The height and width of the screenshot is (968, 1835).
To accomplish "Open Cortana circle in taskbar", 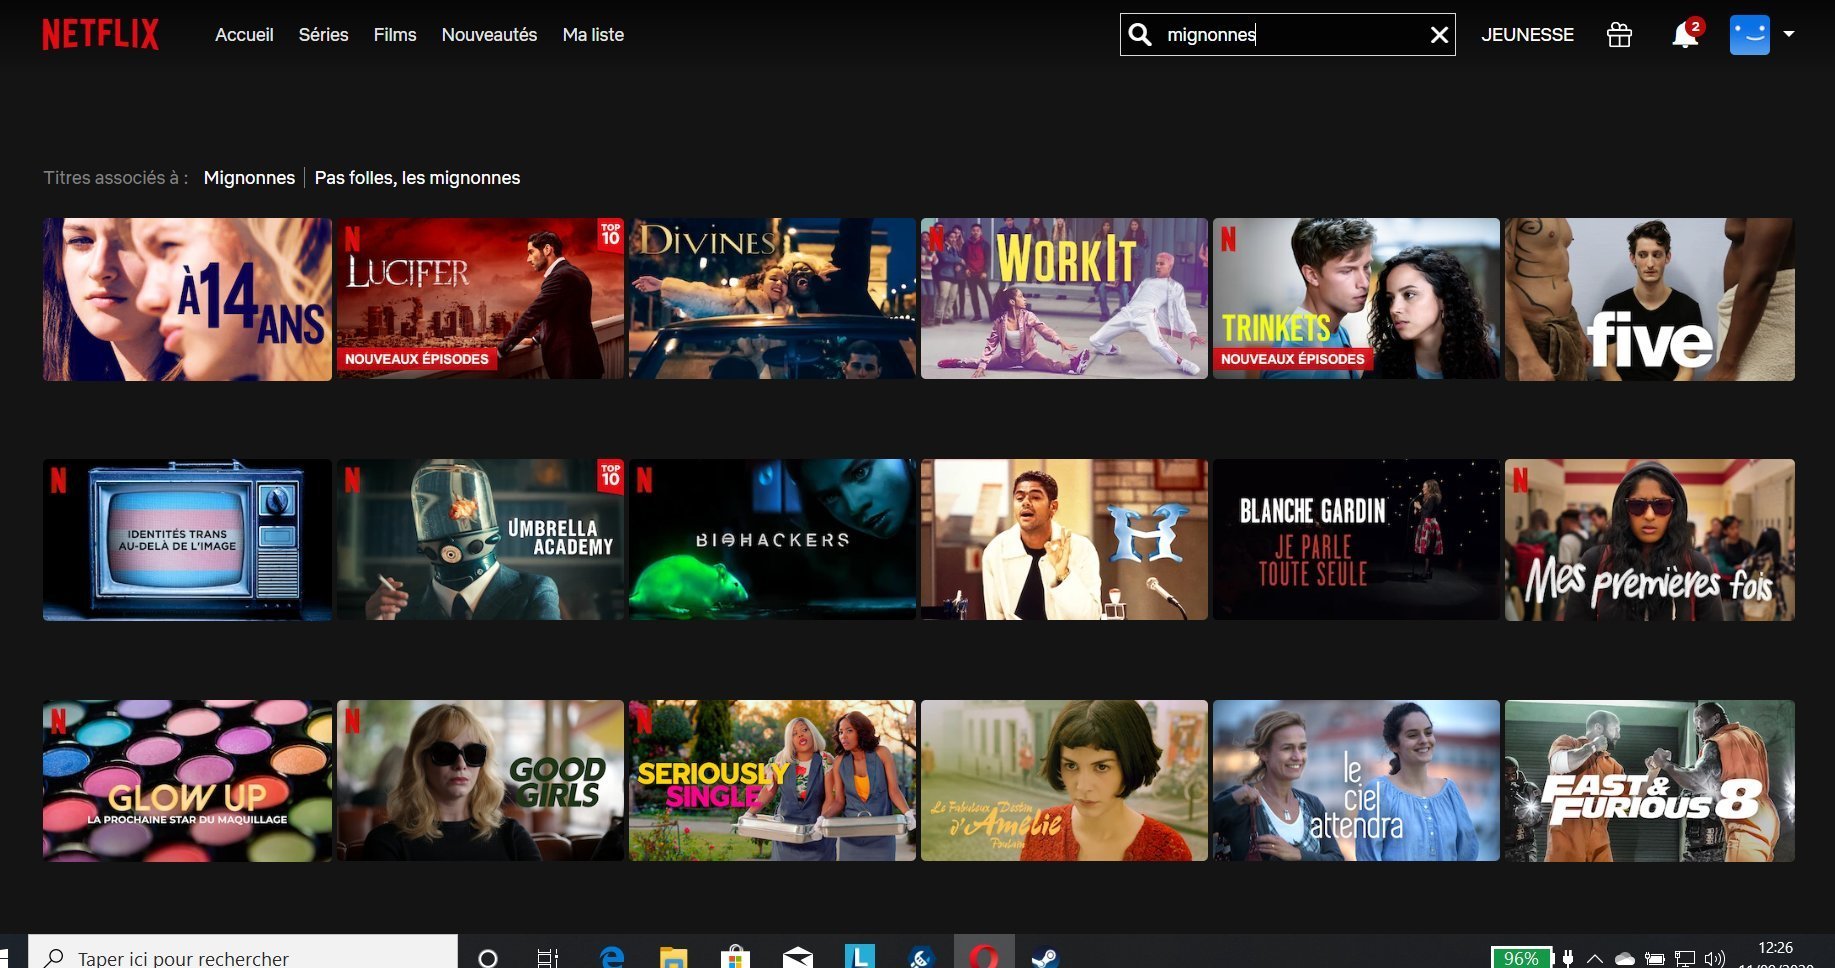I will pos(488,957).
